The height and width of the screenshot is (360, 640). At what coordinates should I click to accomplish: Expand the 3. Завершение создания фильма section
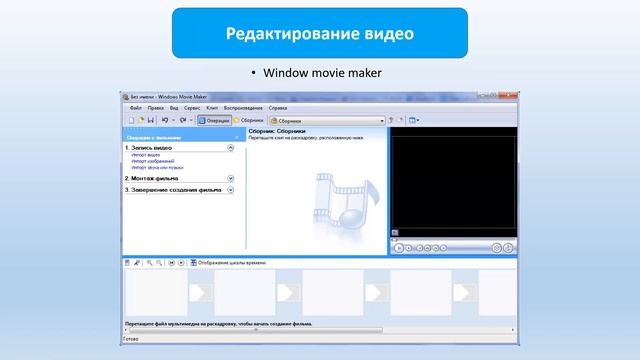coord(231,190)
